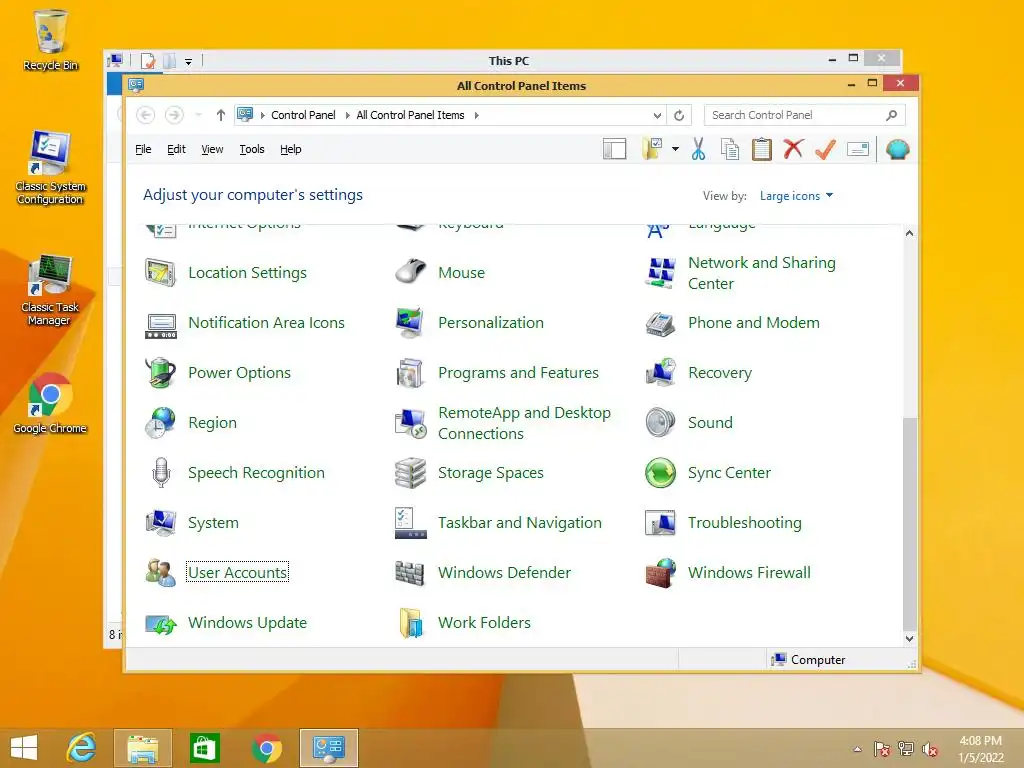Click the Search Control Panel field
Image resolution: width=1024 pixels, height=768 pixels.
click(x=805, y=115)
